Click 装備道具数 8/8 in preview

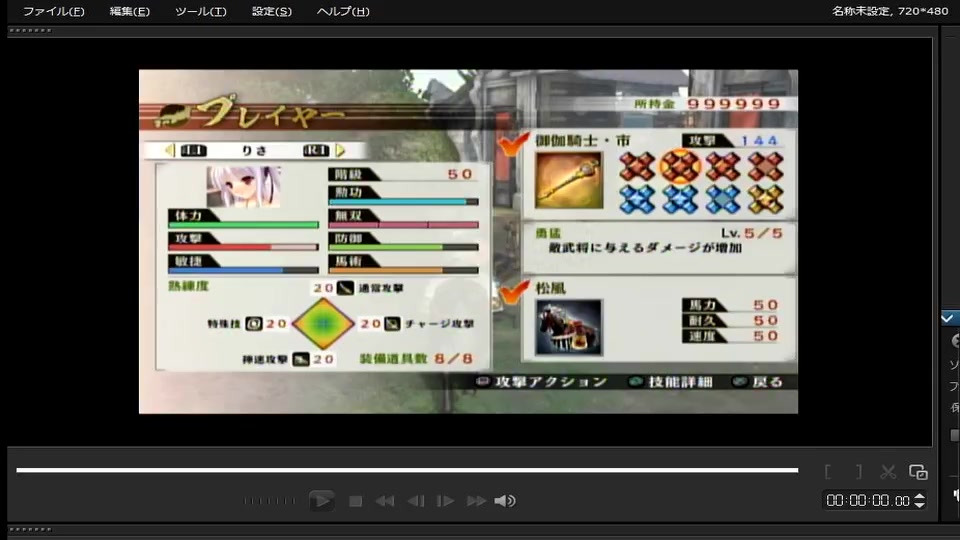click(x=416, y=359)
